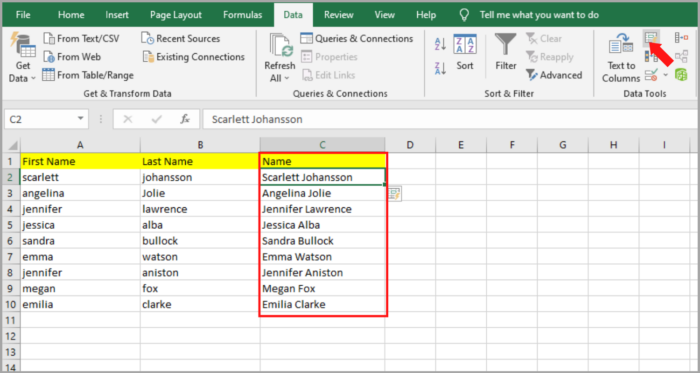
Task: Open Existing Connections
Action: [x=193, y=57]
